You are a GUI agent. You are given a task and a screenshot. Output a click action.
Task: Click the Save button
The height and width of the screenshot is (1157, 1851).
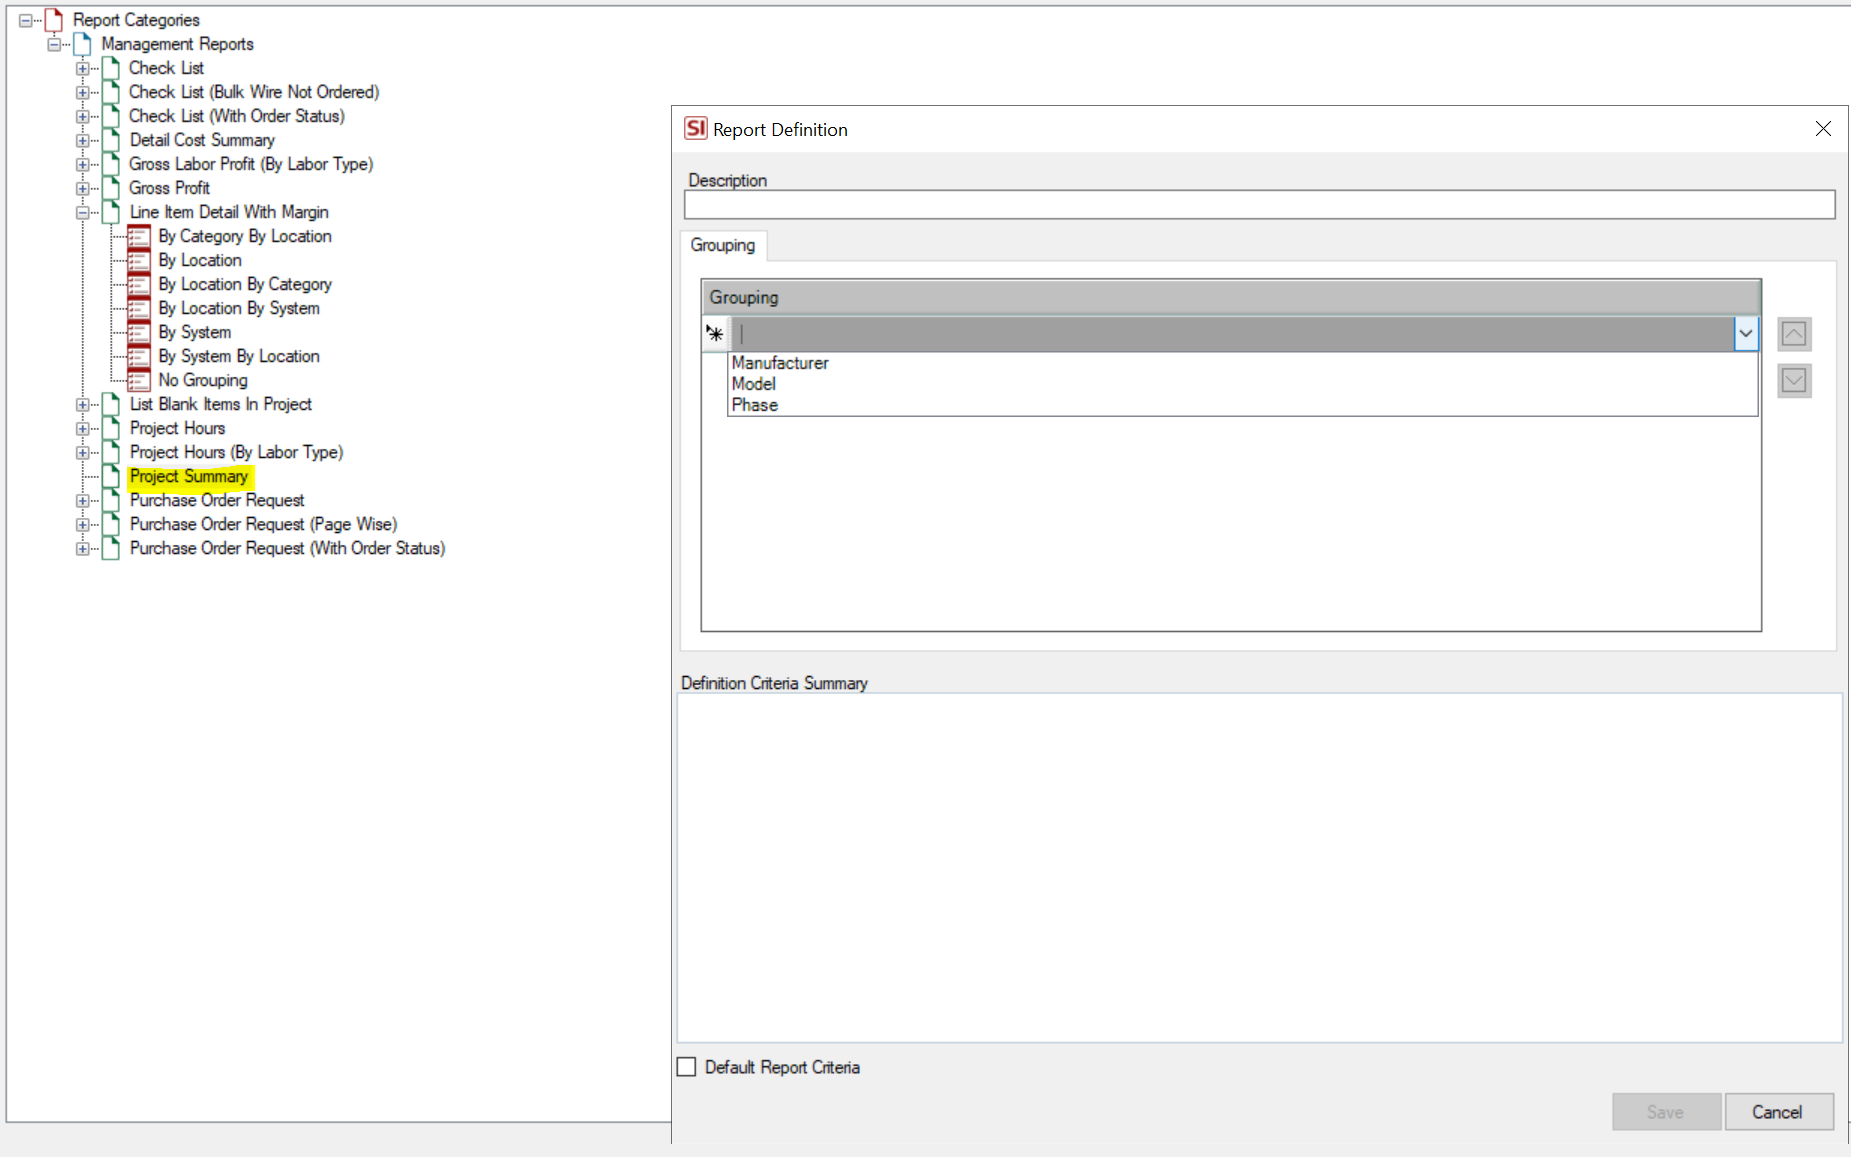1665,1111
